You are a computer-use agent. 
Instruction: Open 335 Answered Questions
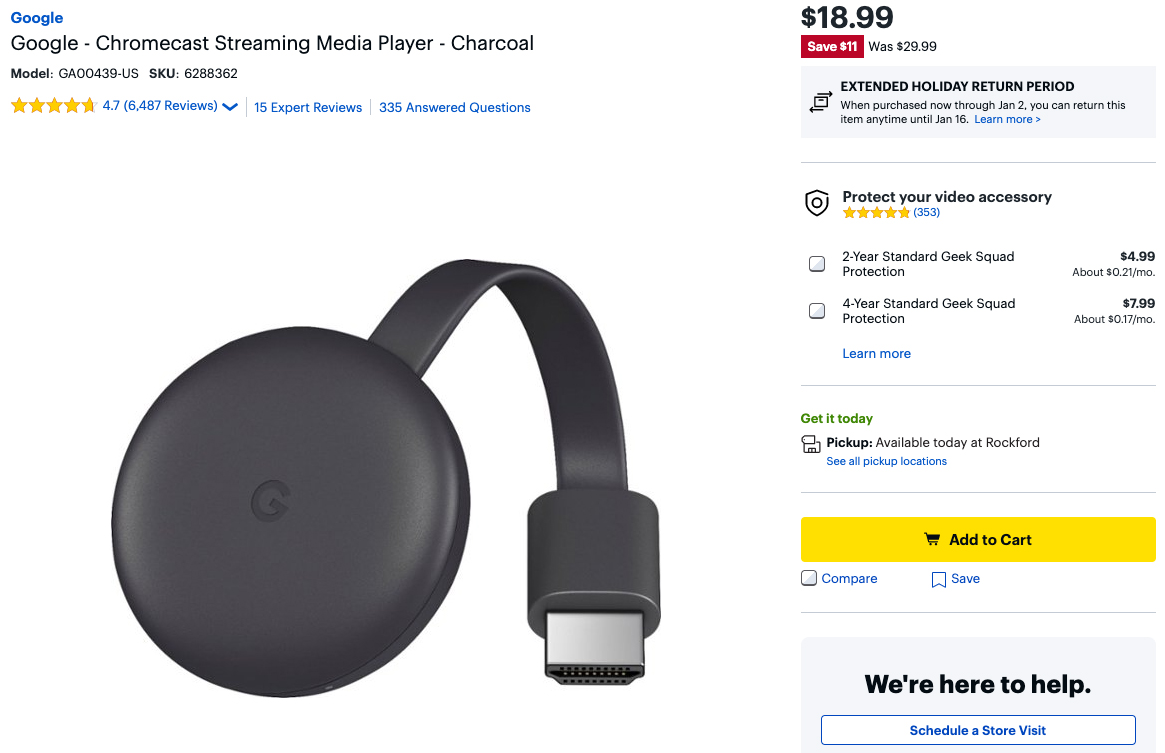pos(454,108)
